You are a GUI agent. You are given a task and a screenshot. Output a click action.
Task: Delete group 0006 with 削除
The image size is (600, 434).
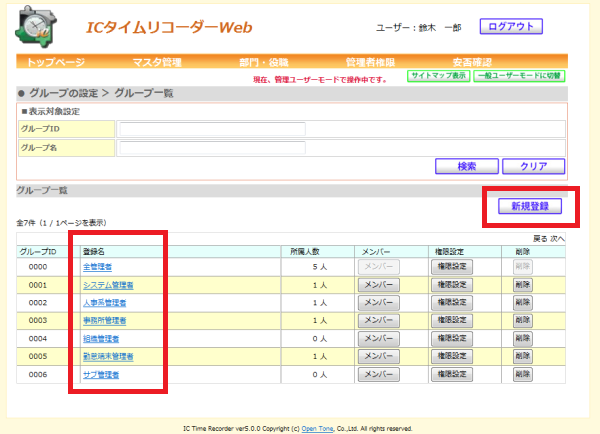522,374
